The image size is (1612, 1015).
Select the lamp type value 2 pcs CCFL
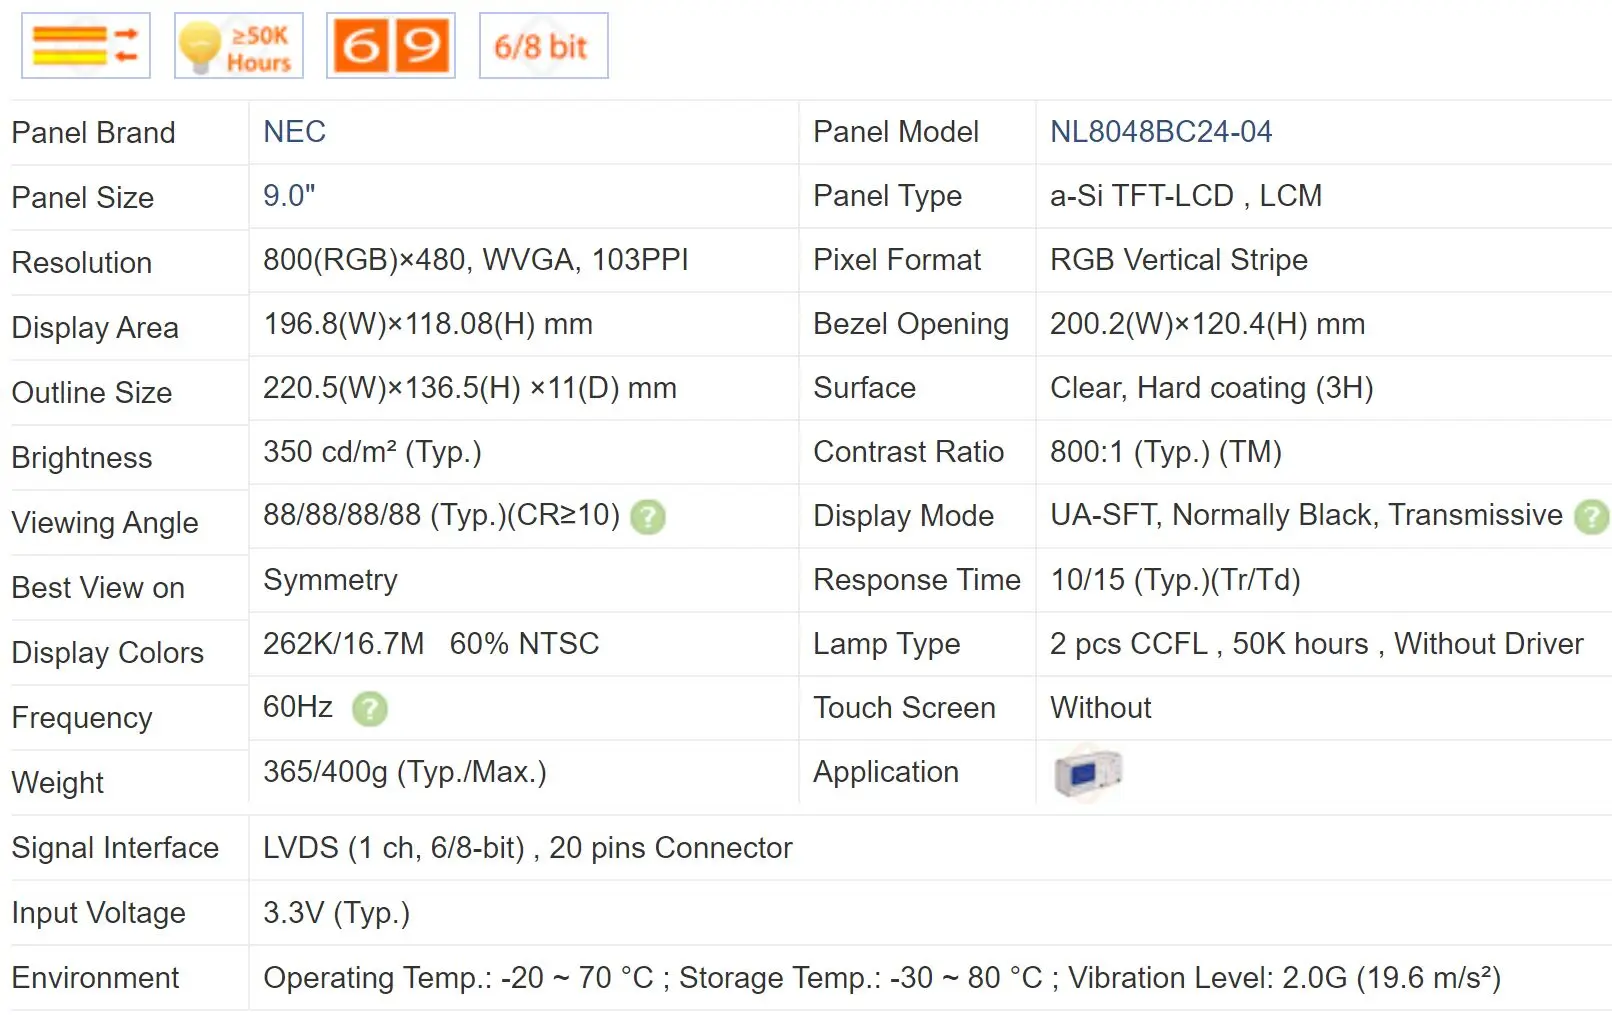coord(1129,644)
